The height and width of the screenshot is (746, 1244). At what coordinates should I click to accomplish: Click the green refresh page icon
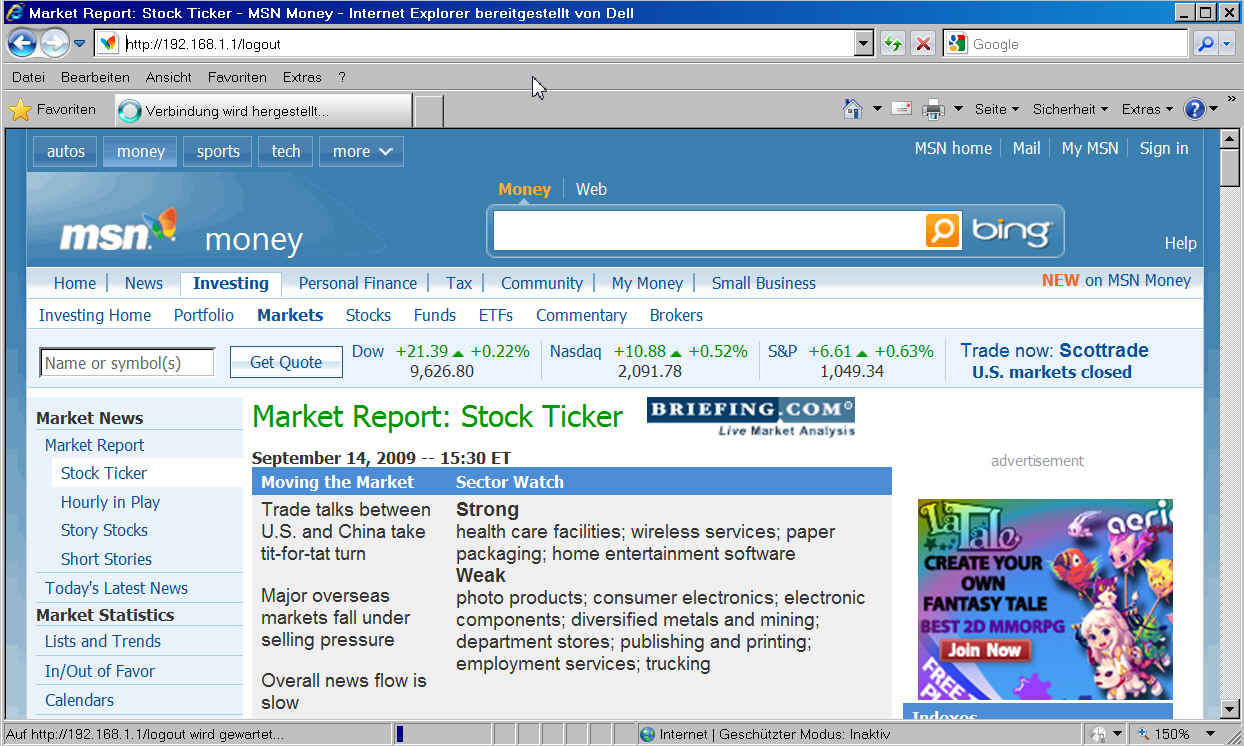[x=893, y=44]
